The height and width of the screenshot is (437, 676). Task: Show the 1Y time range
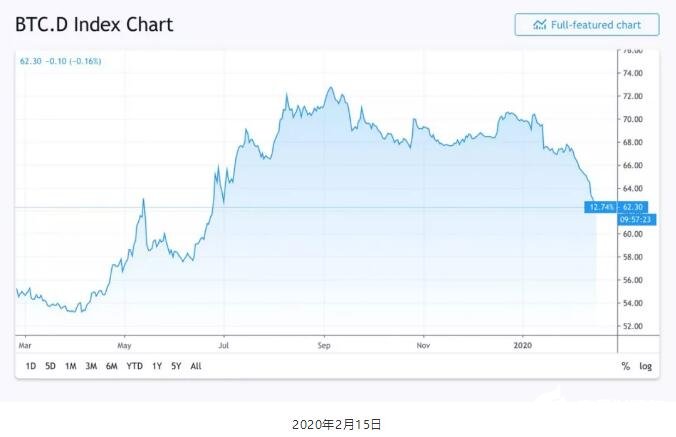157,366
